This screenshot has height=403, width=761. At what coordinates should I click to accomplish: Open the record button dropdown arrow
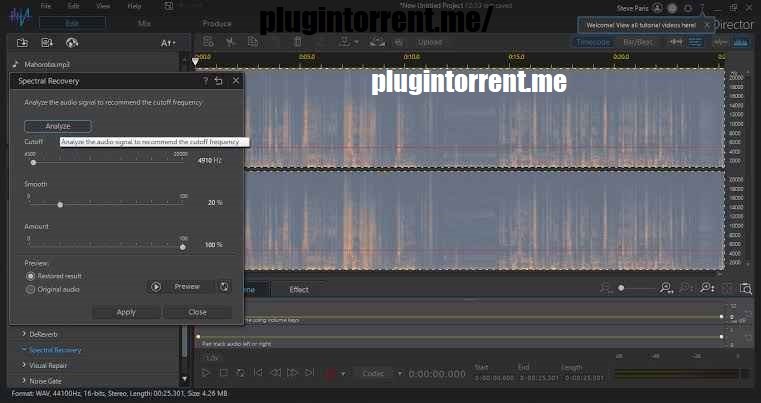coord(343,374)
